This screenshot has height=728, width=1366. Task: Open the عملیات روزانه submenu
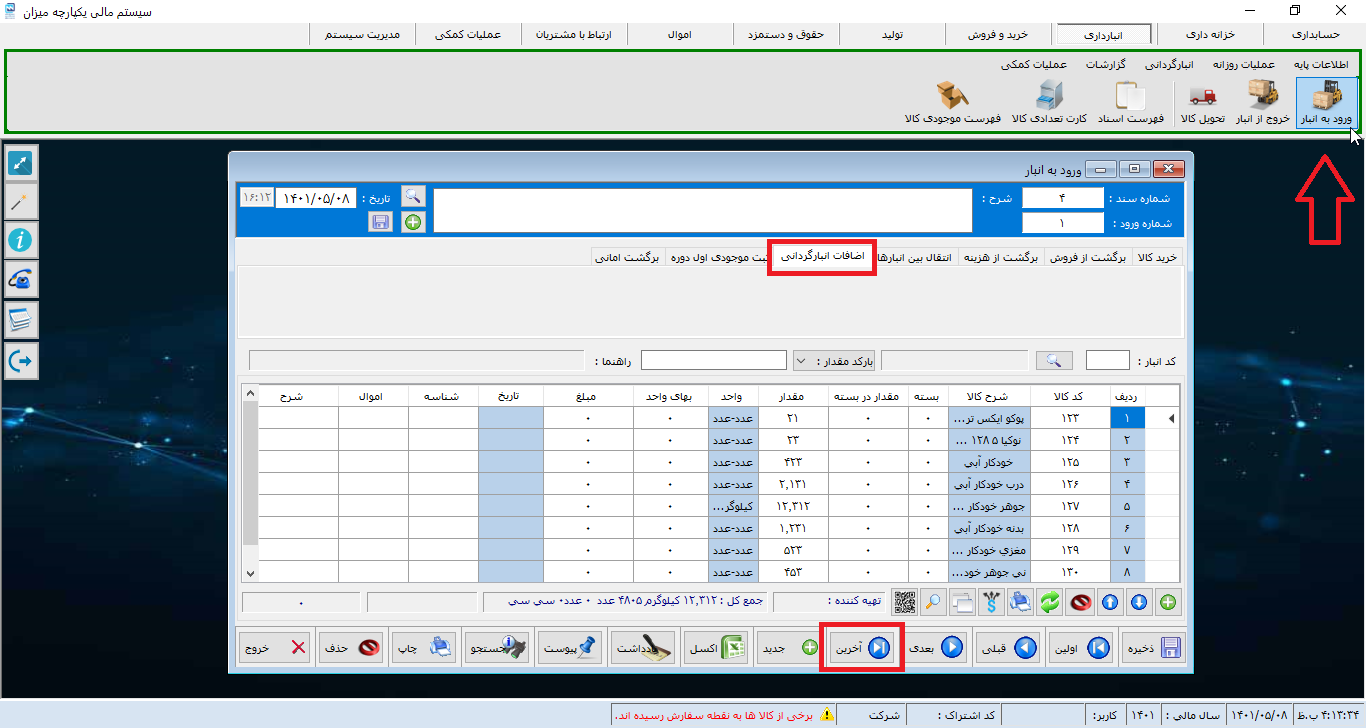pyautogui.click(x=1243, y=65)
